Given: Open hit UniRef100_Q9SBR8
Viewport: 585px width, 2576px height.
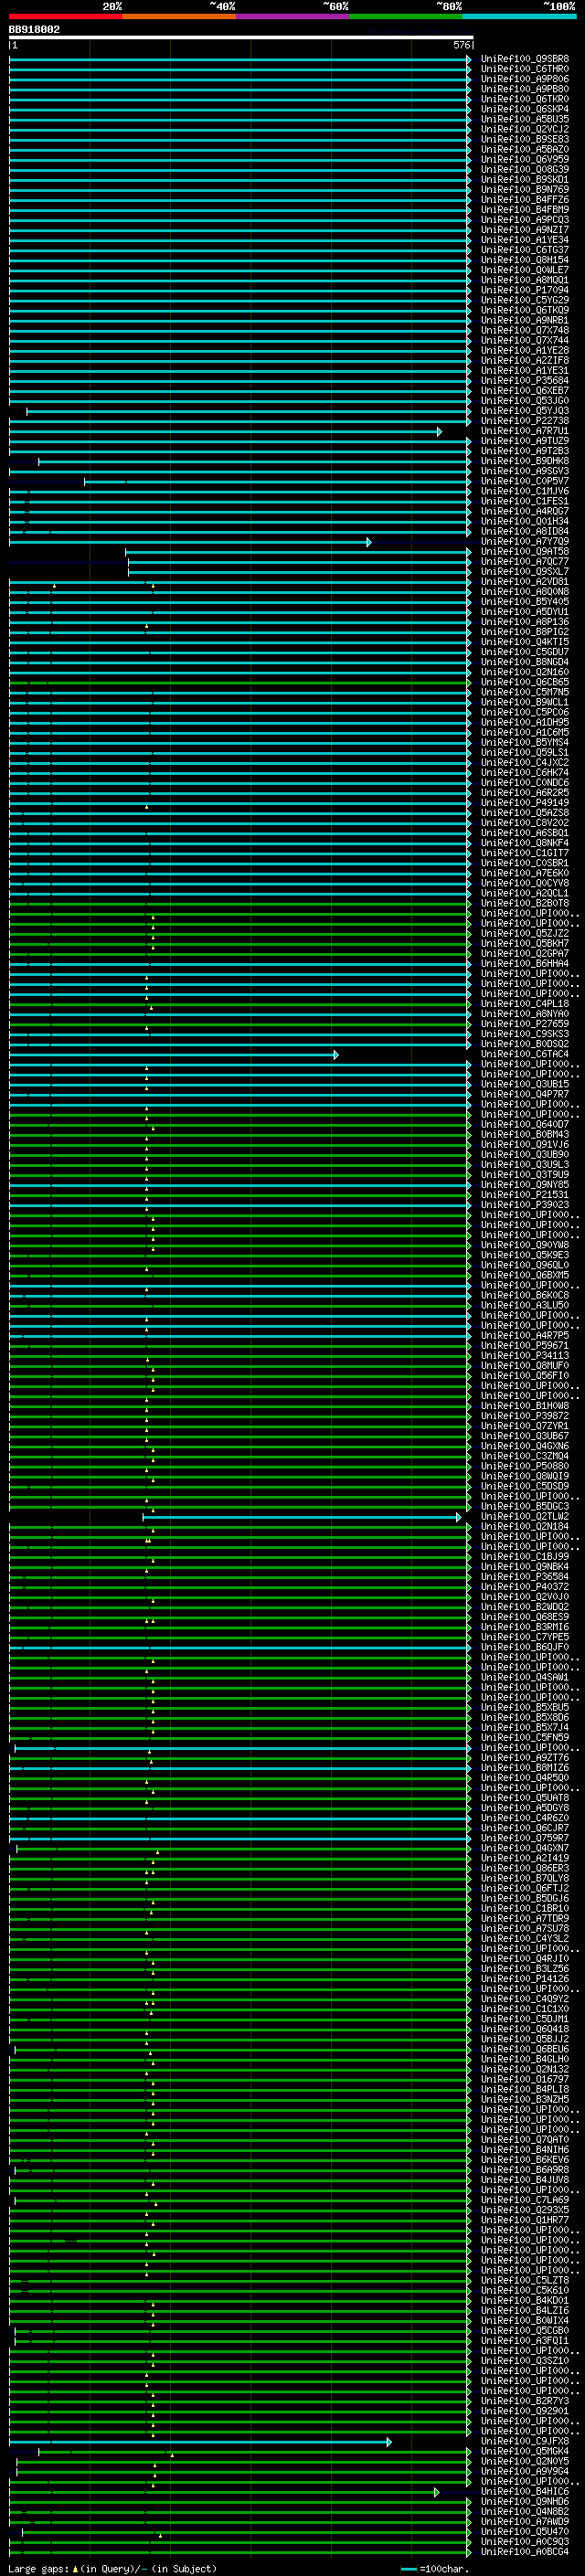Looking at the screenshot, I should tap(525, 59).
